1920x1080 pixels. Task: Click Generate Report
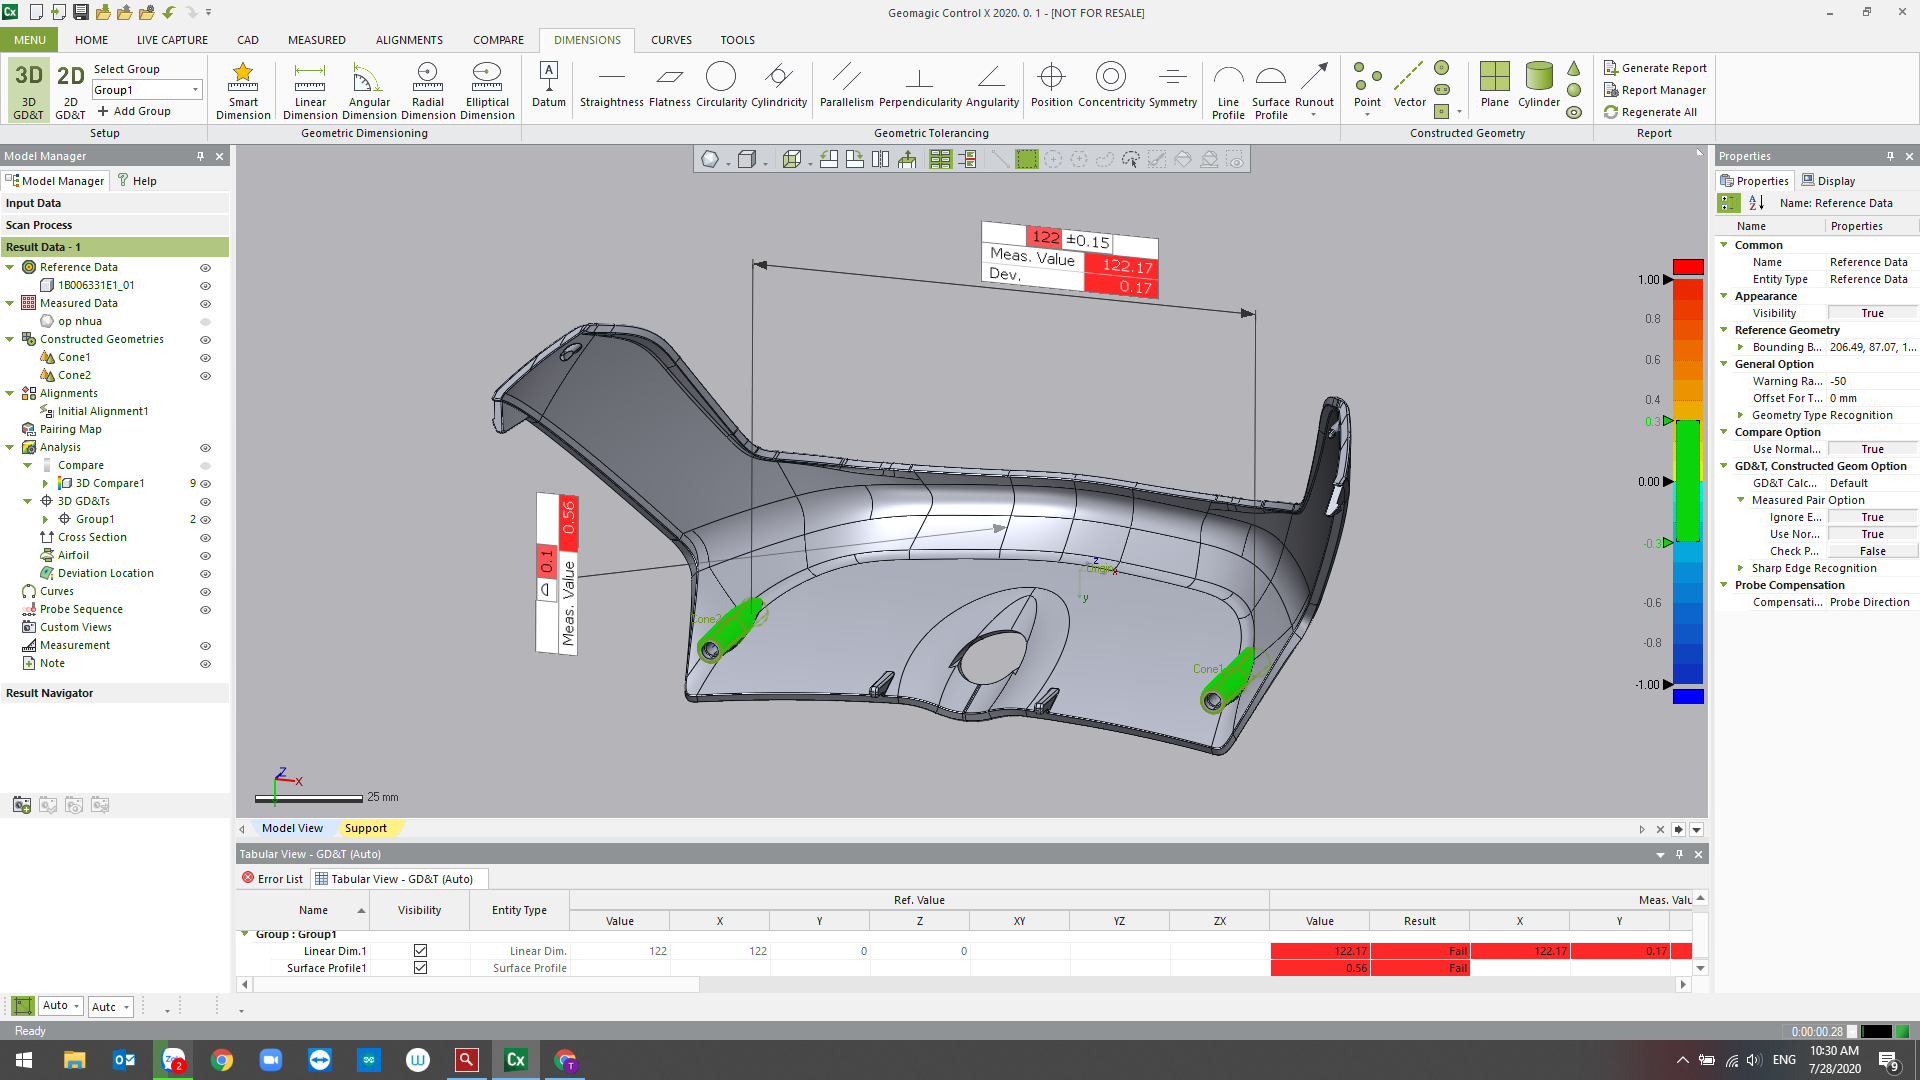(x=1655, y=68)
